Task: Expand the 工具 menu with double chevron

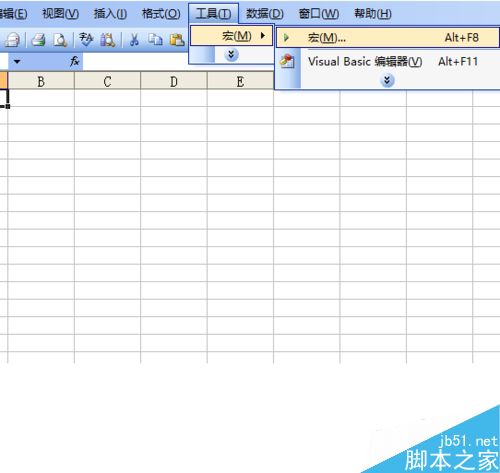Action: [231, 55]
